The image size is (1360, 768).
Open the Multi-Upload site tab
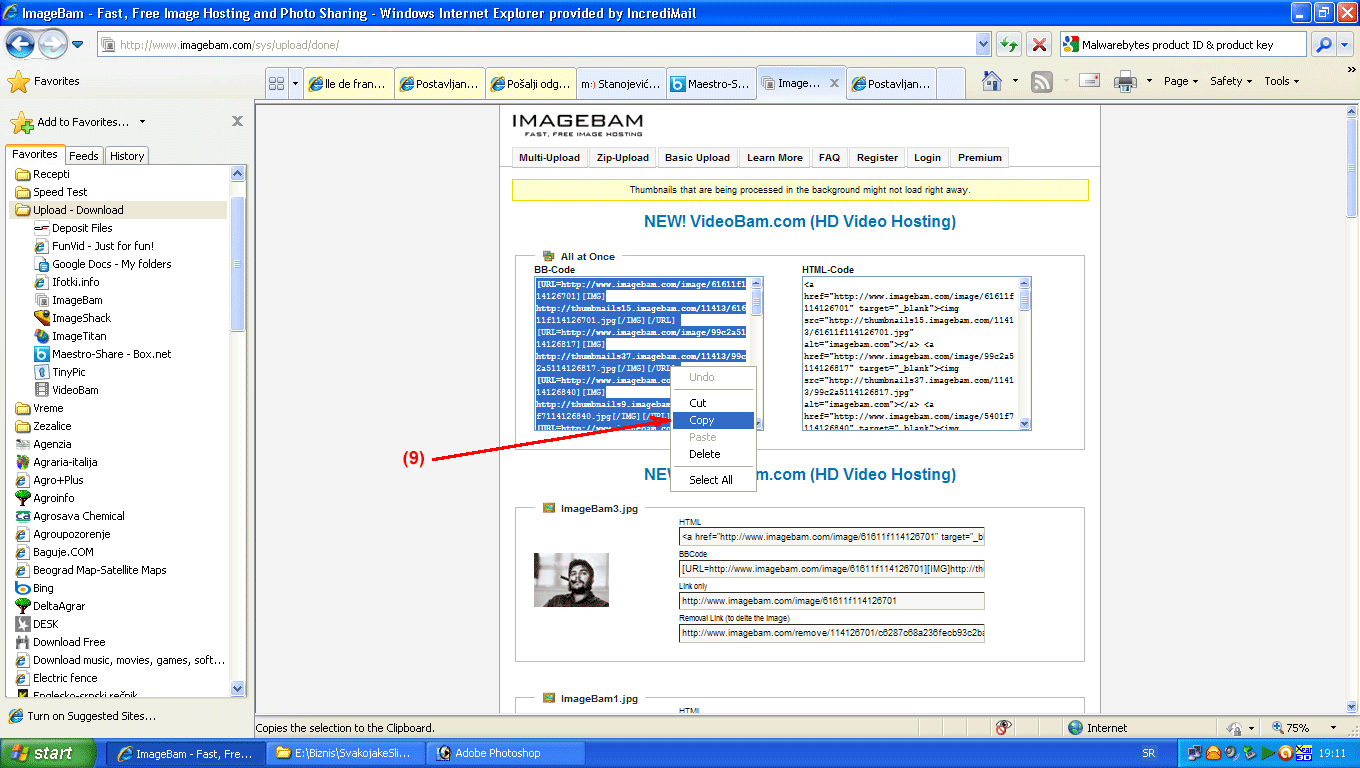[549, 158]
